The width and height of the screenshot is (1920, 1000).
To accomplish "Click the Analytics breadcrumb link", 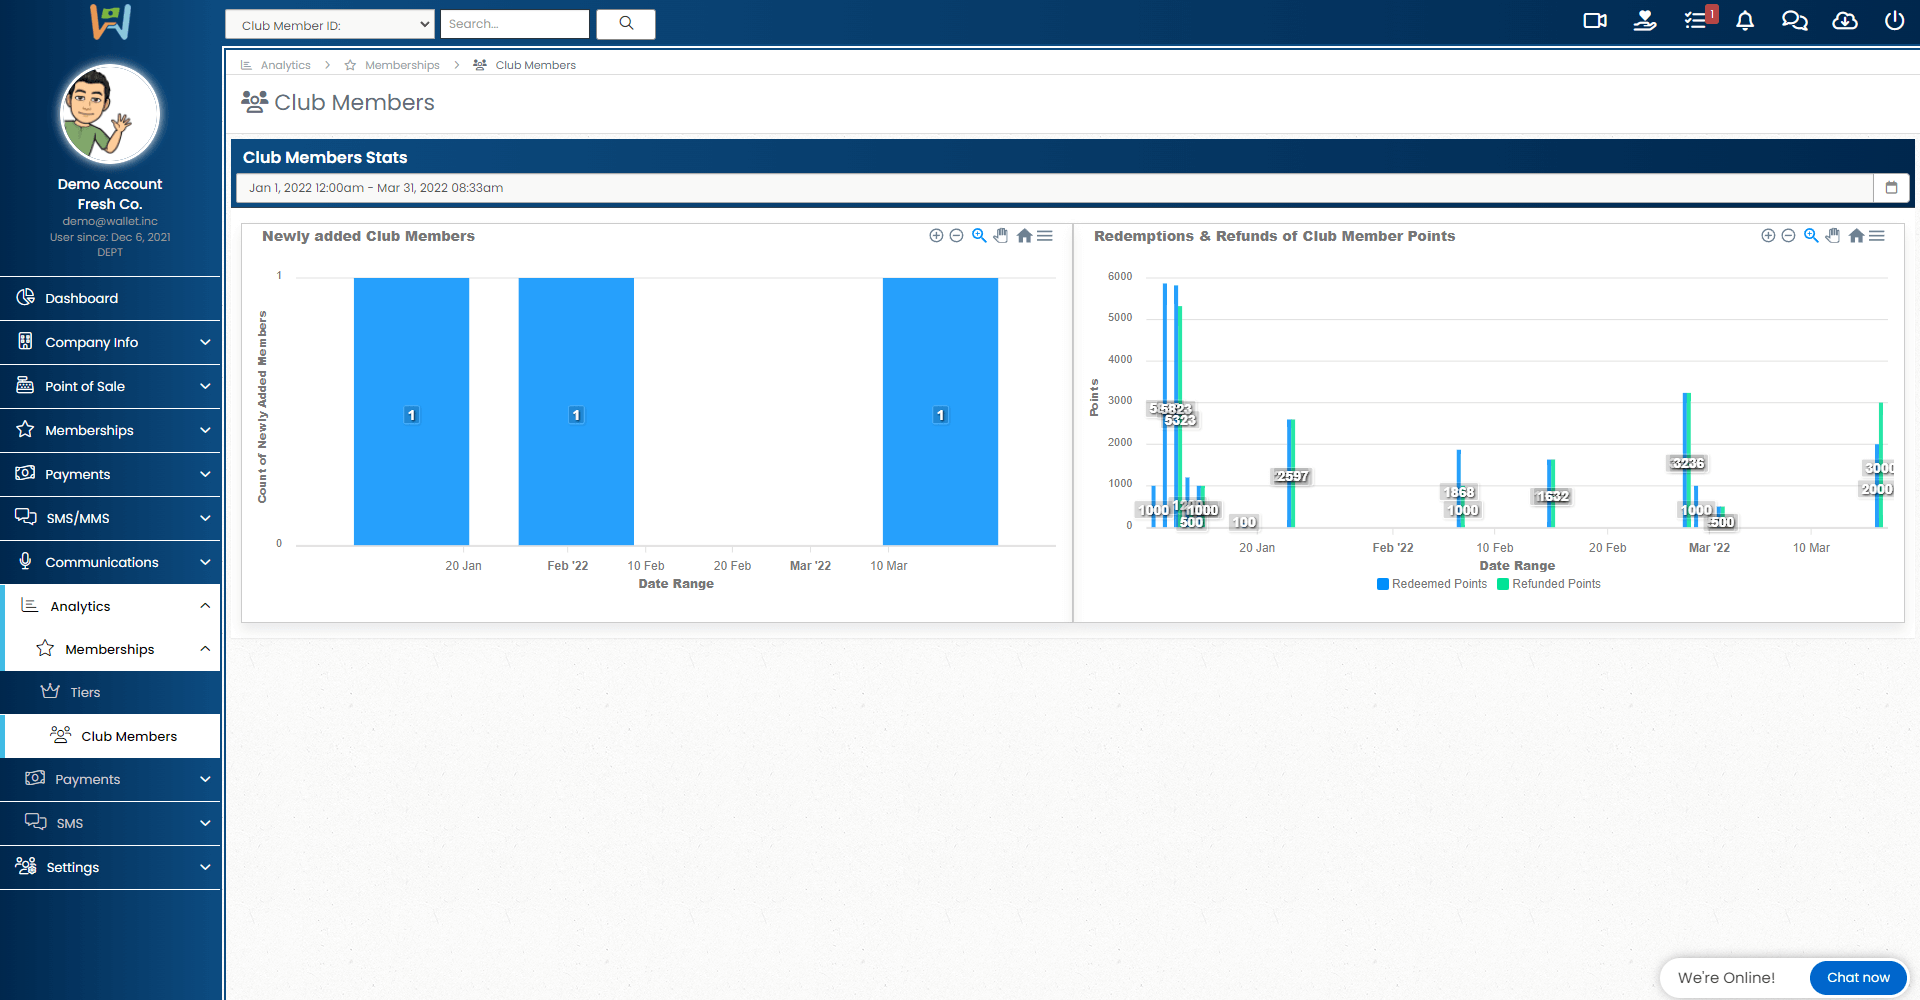I will click(285, 65).
